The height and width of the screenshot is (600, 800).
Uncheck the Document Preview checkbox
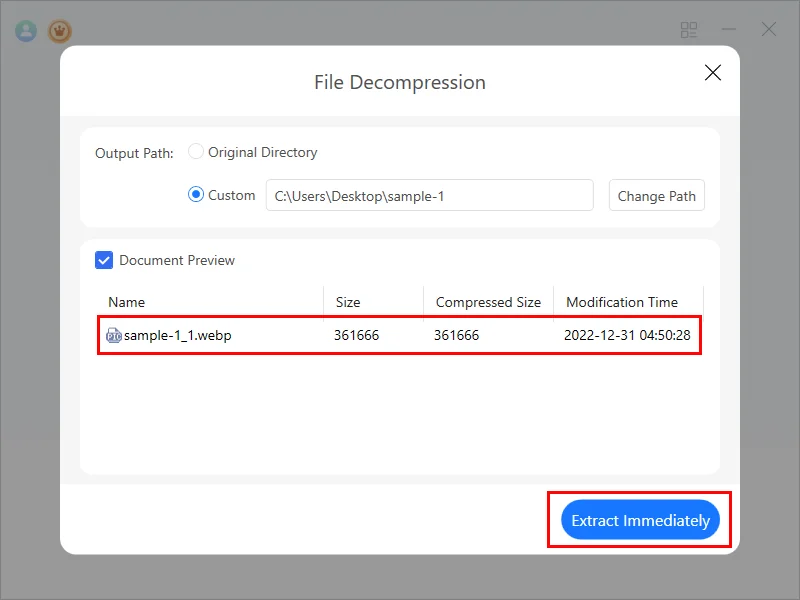click(x=104, y=260)
